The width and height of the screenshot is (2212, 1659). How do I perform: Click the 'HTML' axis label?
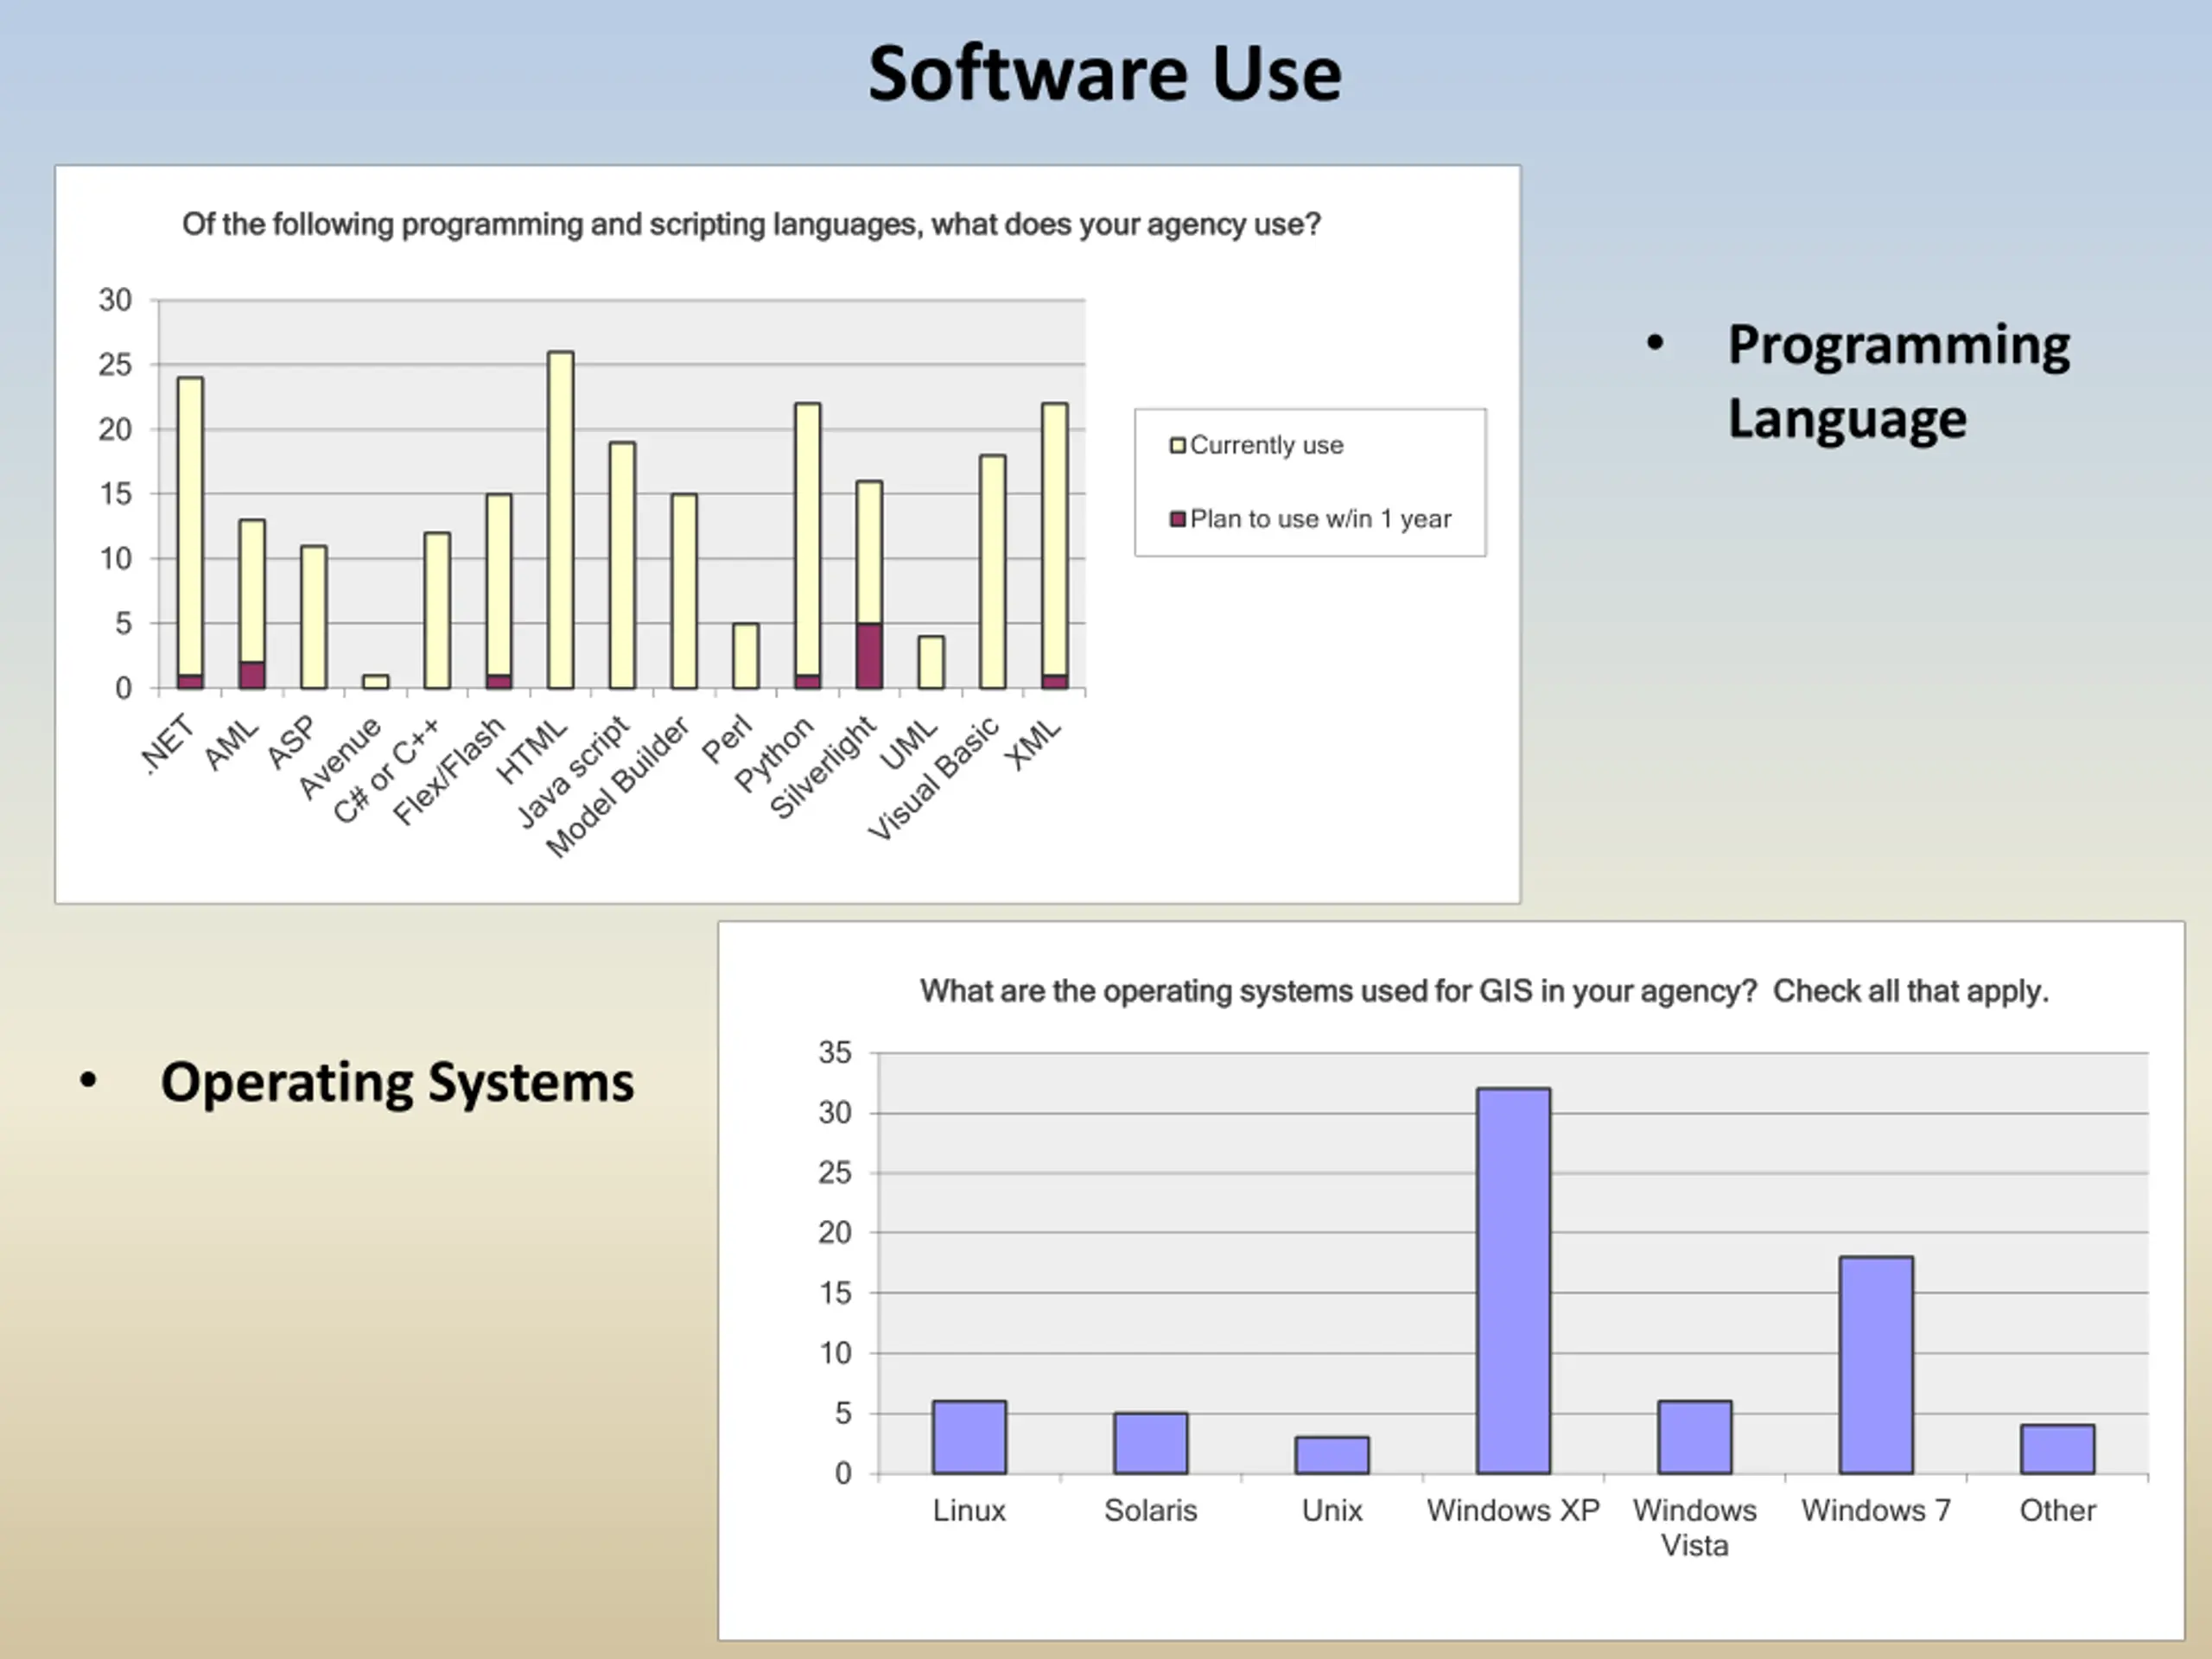coord(532,751)
